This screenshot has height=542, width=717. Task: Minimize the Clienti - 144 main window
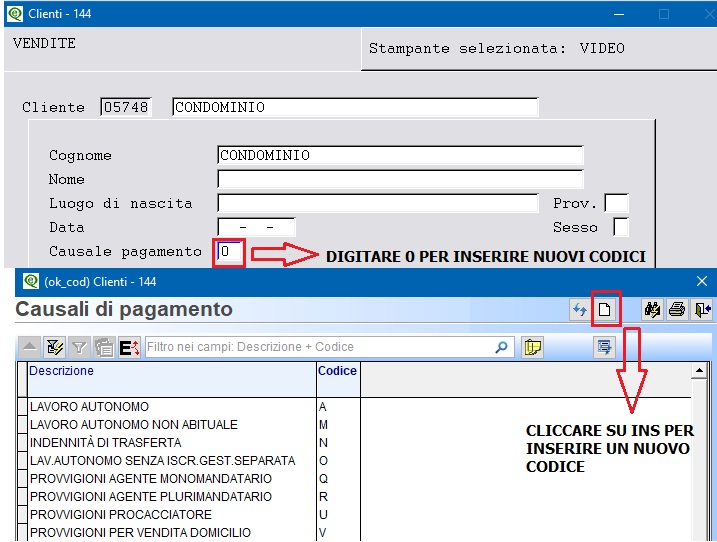[x=619, y=14]
